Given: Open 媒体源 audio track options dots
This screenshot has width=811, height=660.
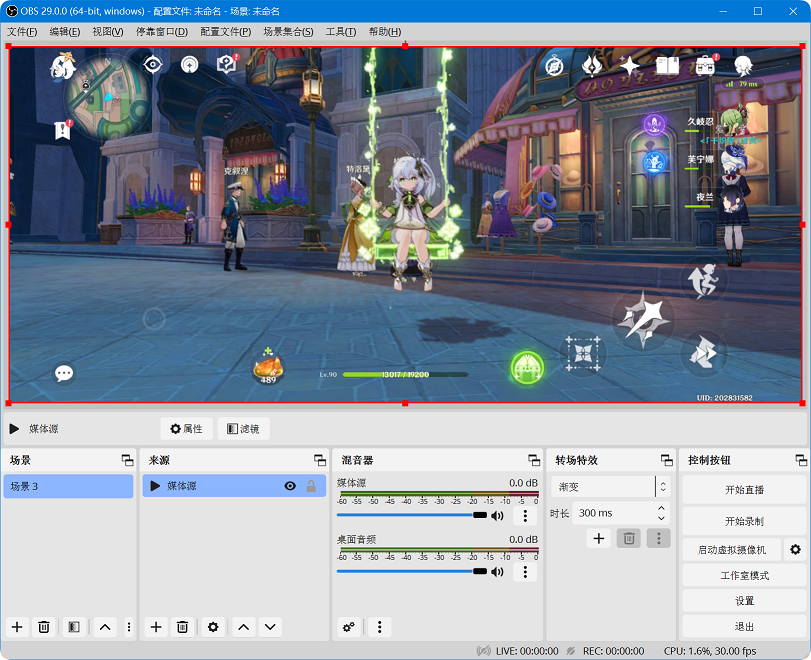Looking at the screenshot, I should tap(525, 515).
